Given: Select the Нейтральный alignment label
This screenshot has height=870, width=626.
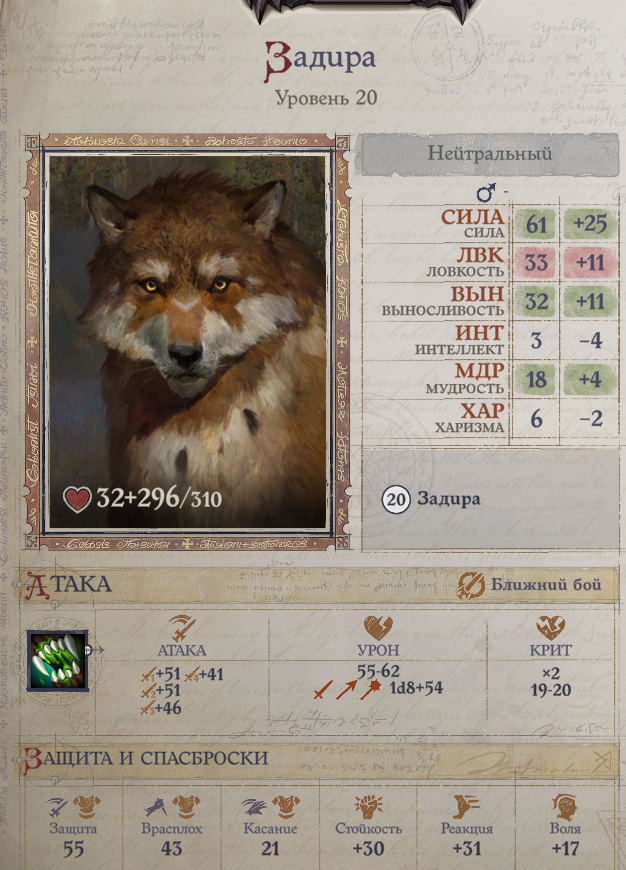Looking at the screenshot, I should pyautogui.click(x=489, y=154).
